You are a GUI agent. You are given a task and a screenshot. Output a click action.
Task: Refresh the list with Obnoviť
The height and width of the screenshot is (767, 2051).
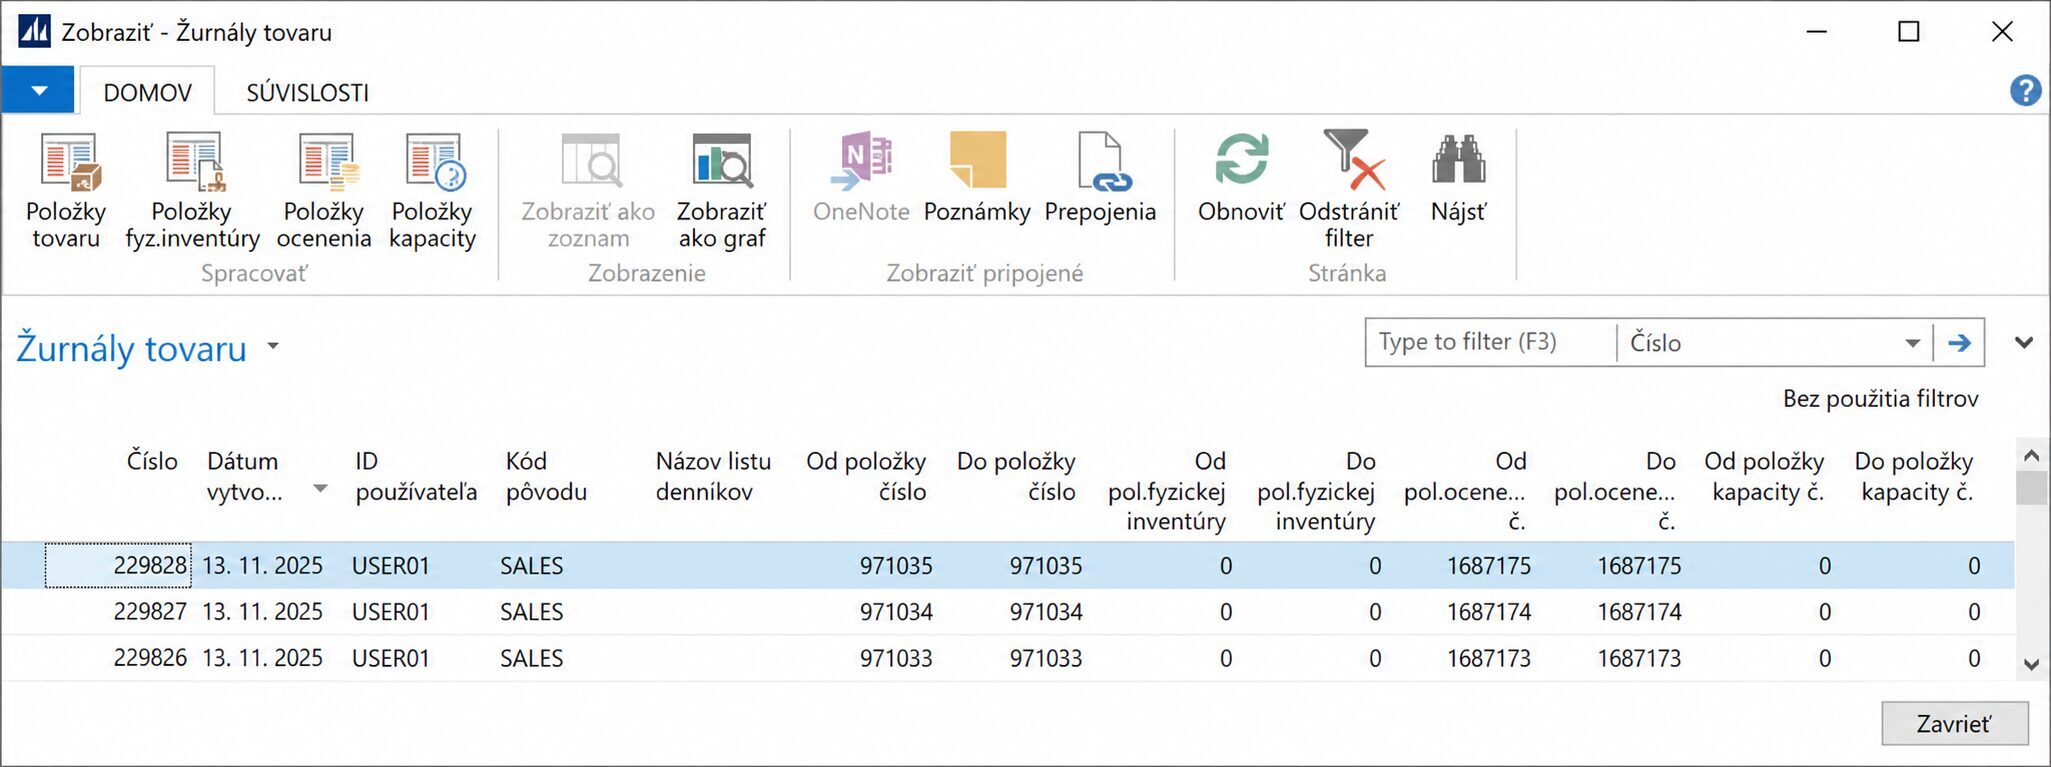click(x=1241, y=178)
